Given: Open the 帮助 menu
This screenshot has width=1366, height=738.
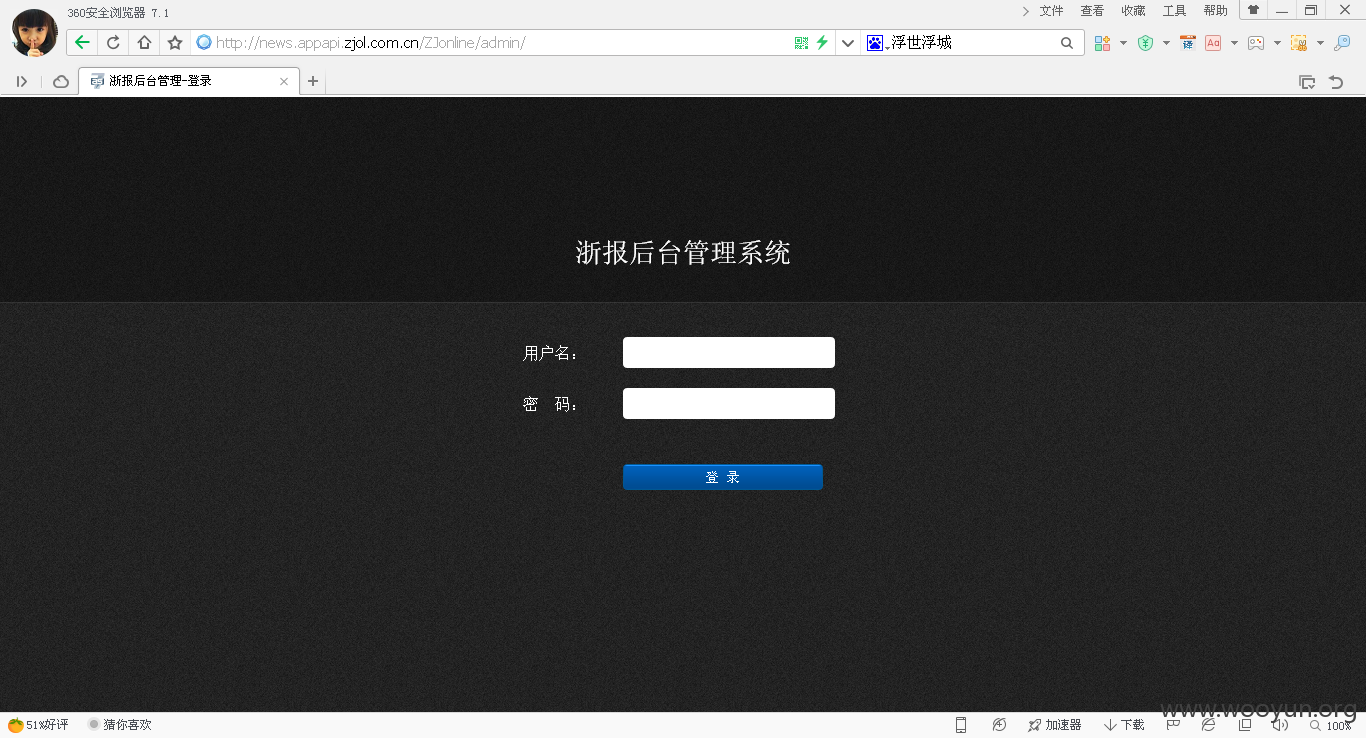Looking at the screenshot, I should pyautogui.click(x=1215, y=11).
